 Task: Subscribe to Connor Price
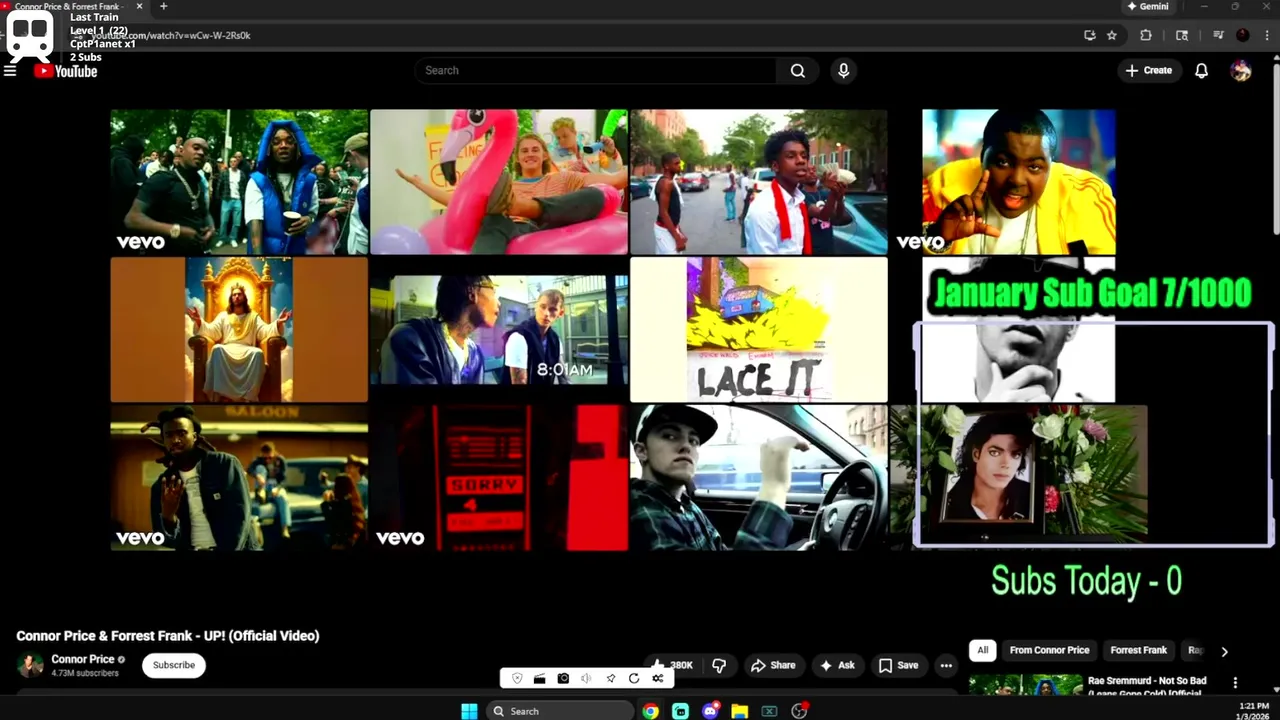click(x=174, y=665)
